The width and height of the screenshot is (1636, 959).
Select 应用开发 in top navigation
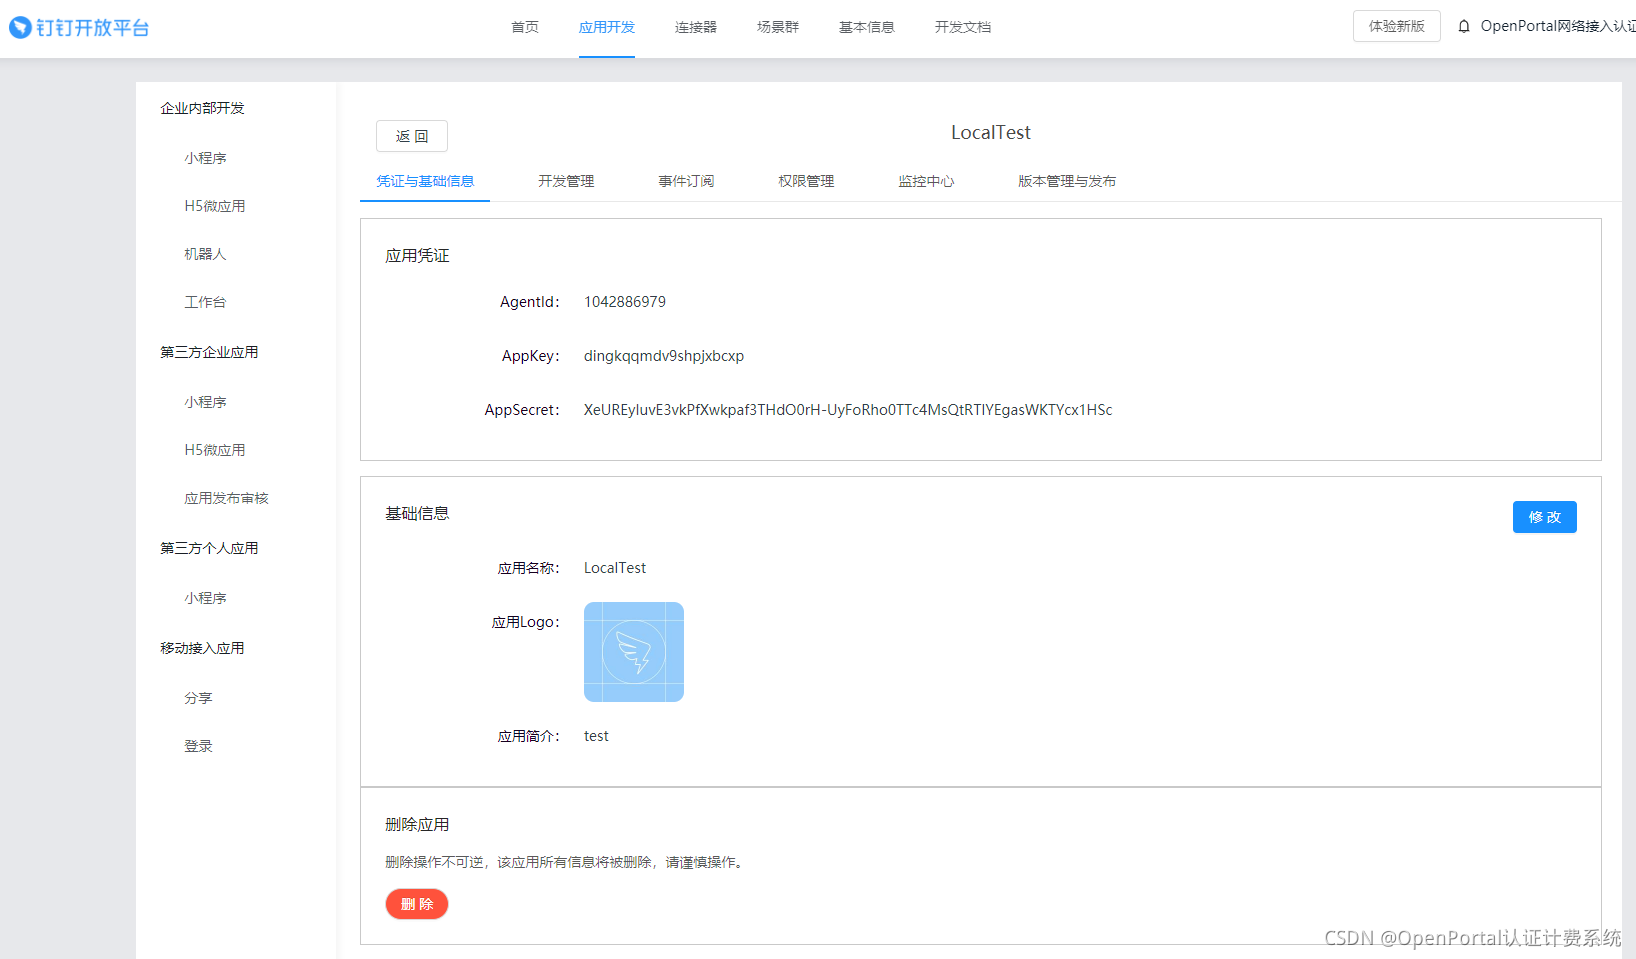click(607, 27)
